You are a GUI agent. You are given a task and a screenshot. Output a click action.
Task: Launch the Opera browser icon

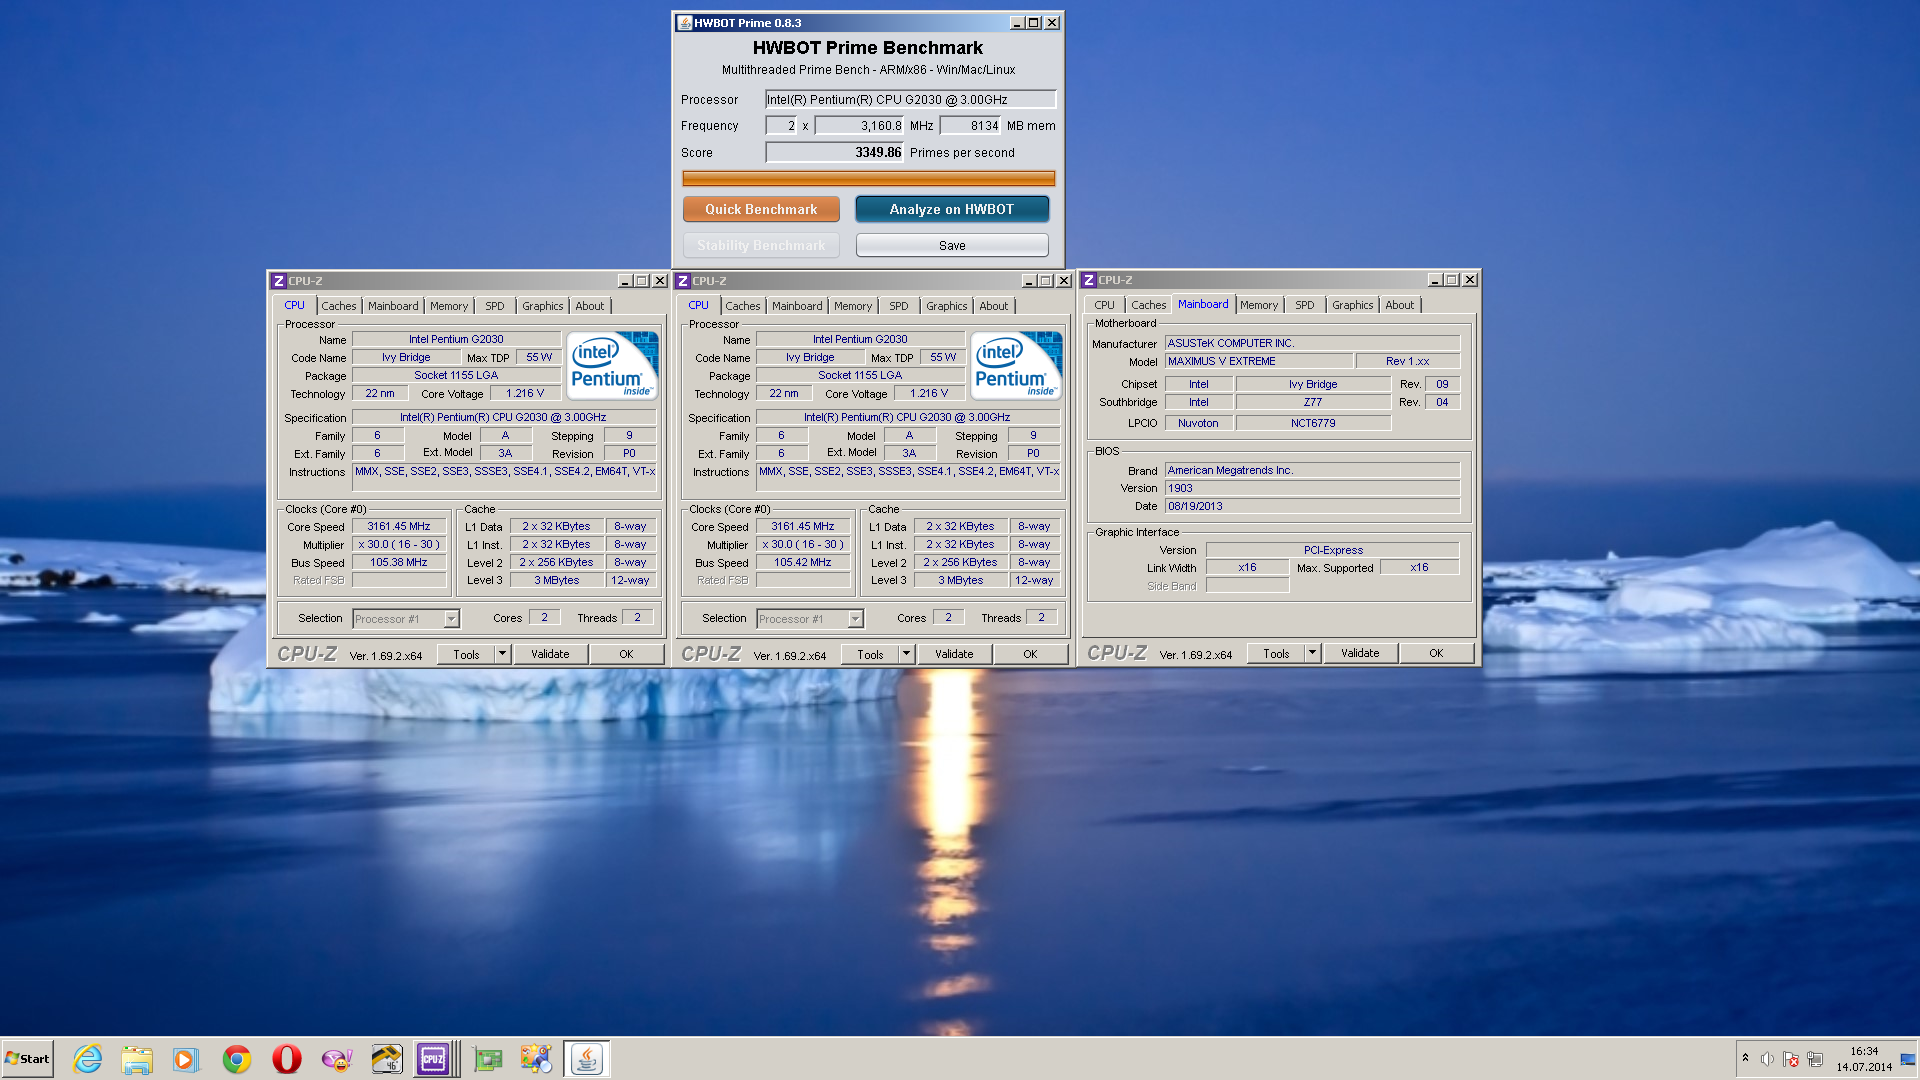[287, 1059]
